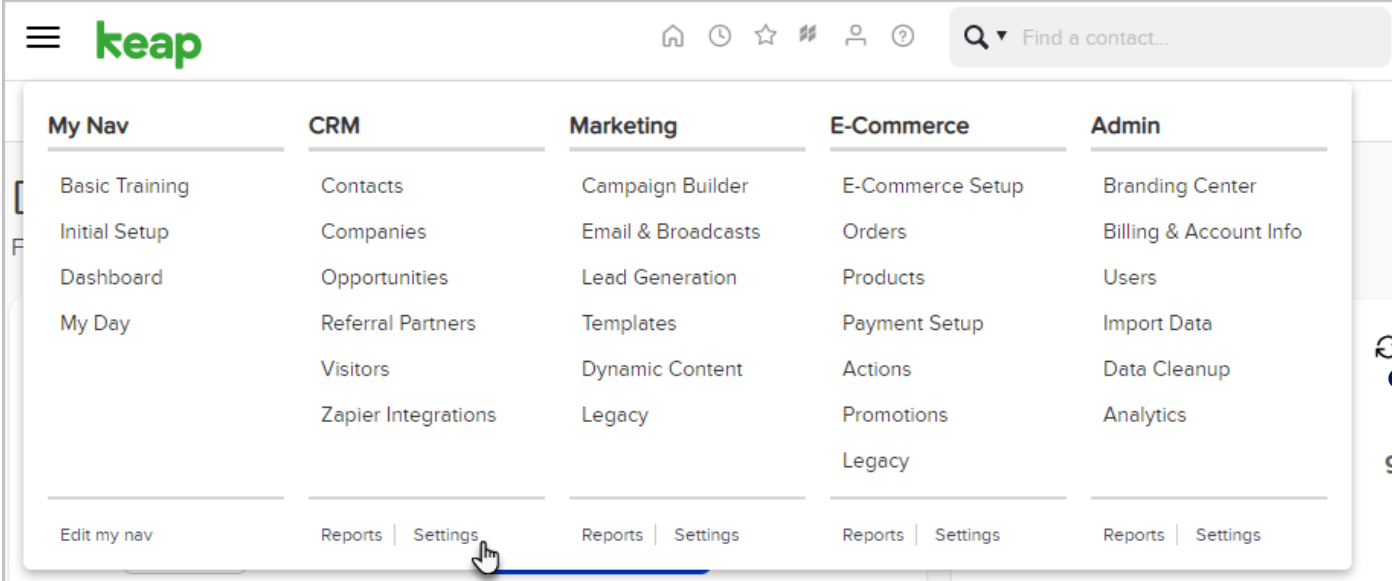
Task: Click the Keap logo
Action: pos(148,43)
